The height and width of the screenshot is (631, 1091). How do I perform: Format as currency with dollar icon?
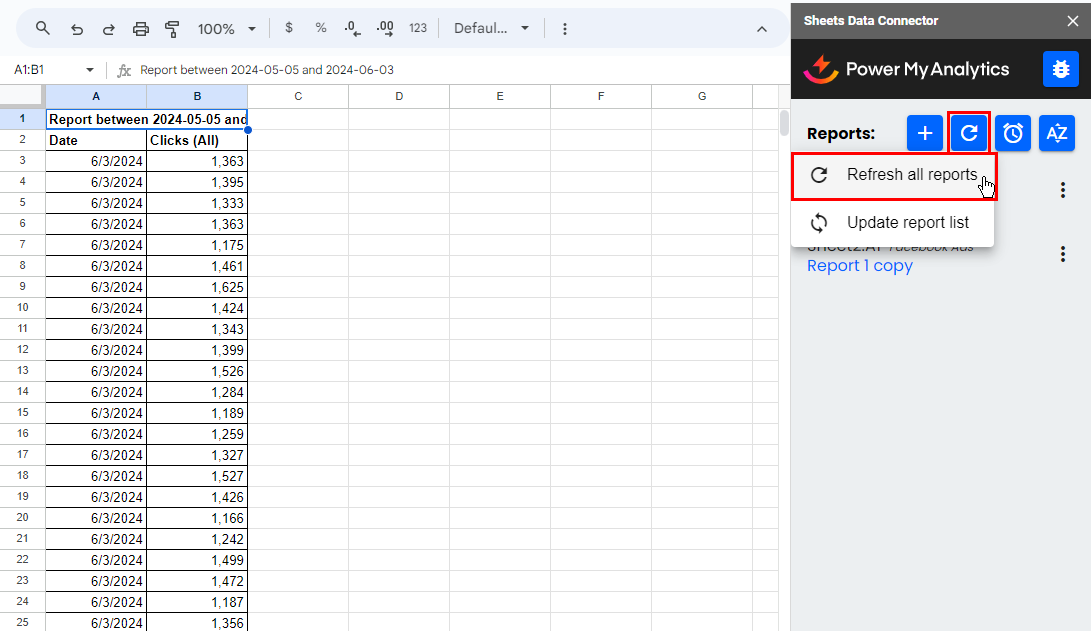coord(289,29)
